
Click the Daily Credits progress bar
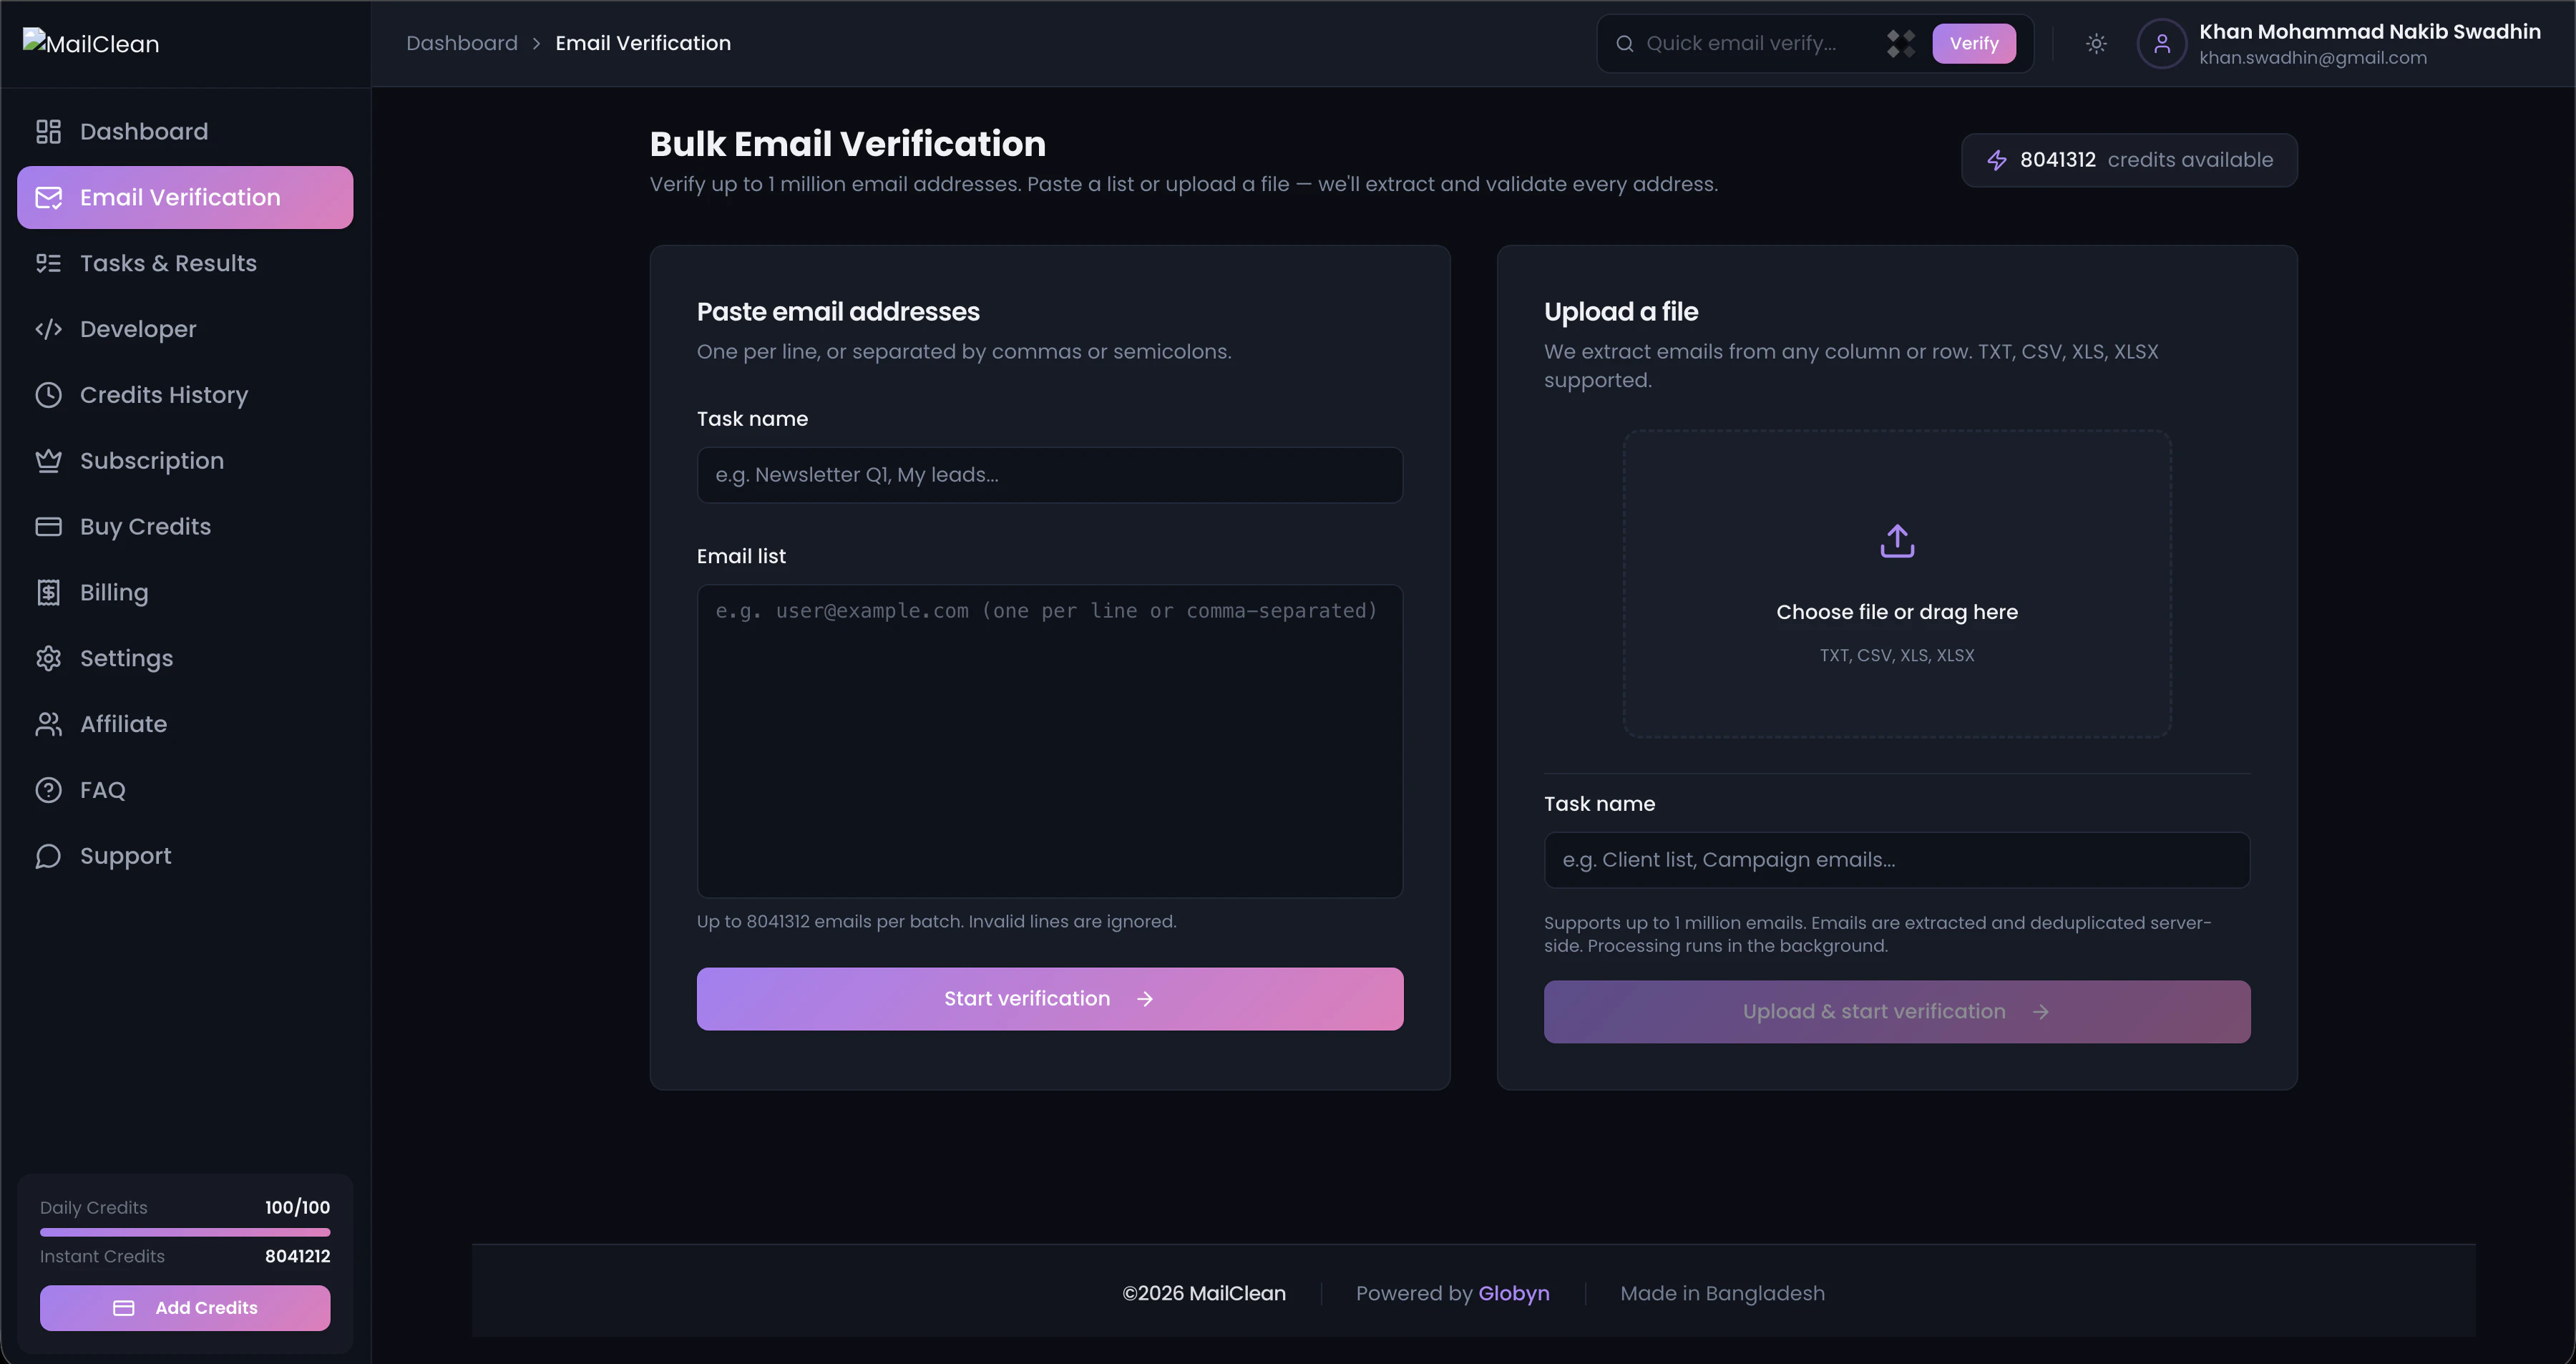185,1232
